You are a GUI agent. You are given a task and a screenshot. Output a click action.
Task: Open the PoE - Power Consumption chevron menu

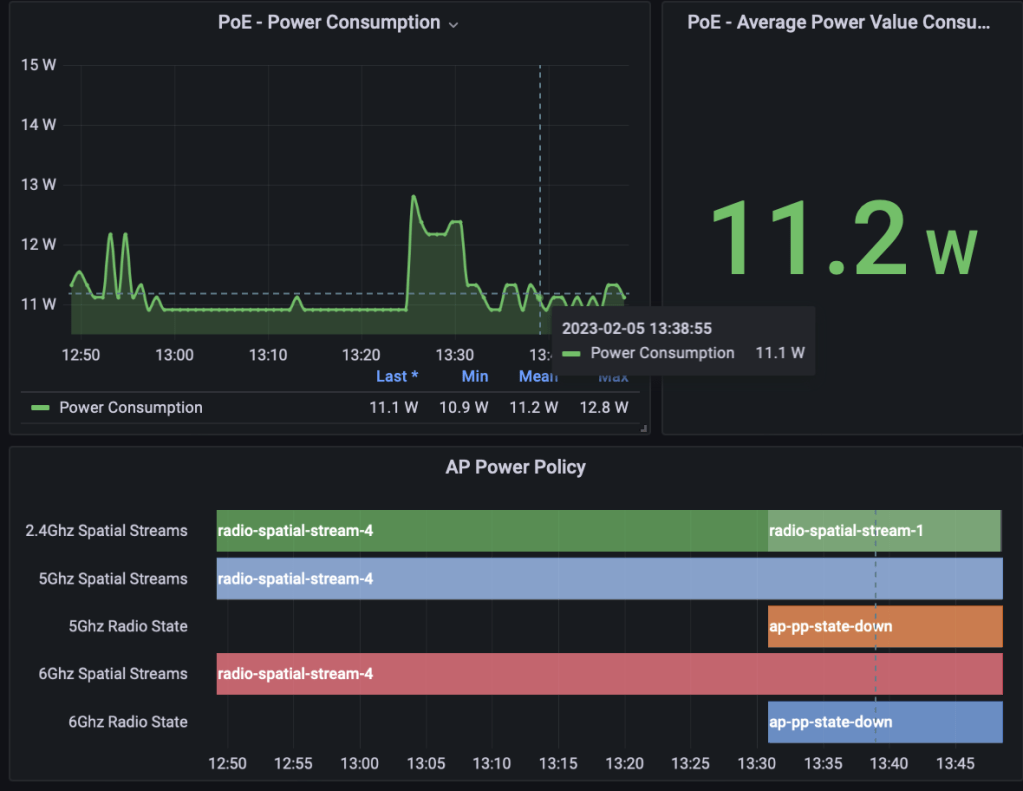(453, 24)
